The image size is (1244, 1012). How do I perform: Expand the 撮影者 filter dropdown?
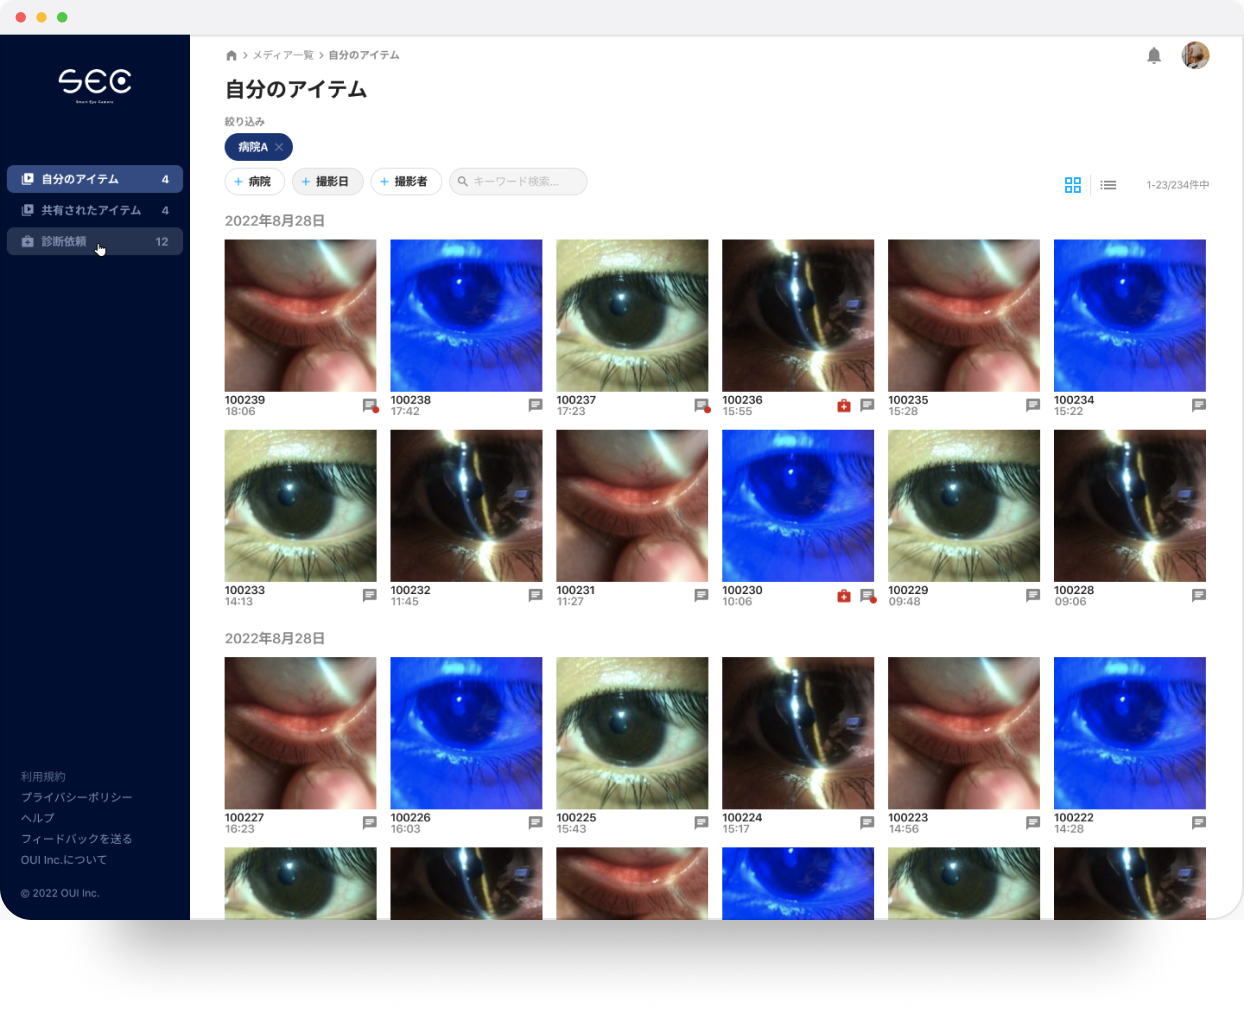(x=405, y=182)
